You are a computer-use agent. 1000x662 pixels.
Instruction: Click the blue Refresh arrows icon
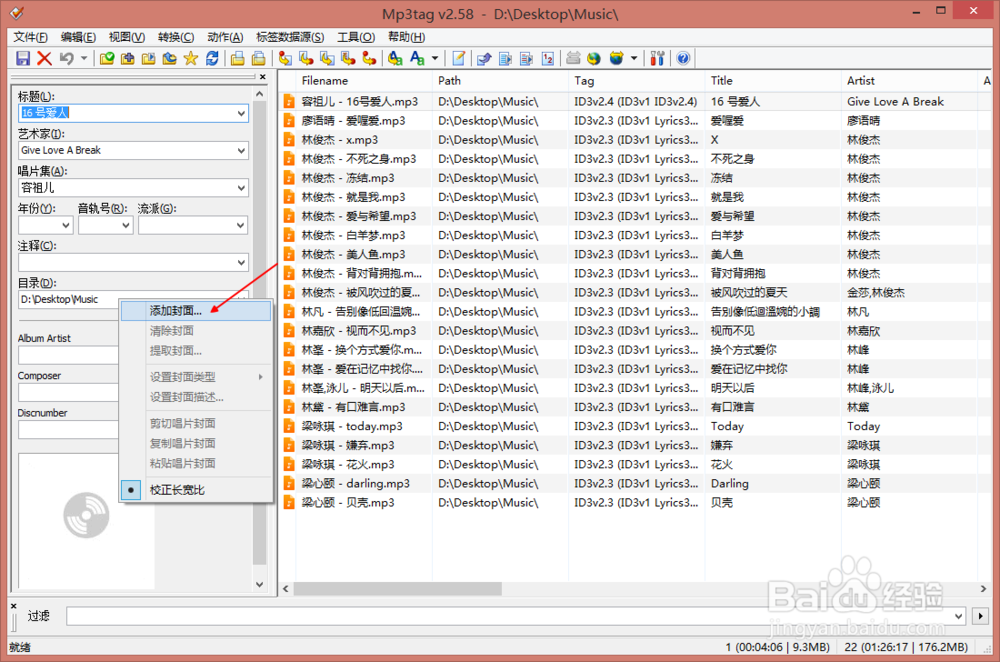pos(212,59)
